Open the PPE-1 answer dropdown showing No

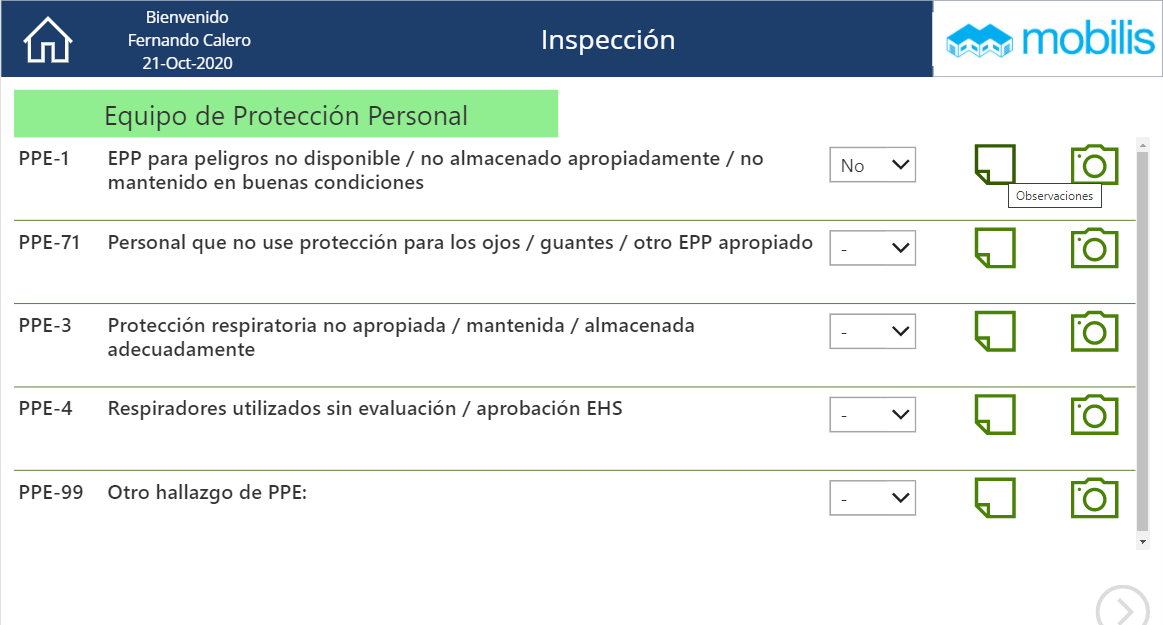click(872, 165)
